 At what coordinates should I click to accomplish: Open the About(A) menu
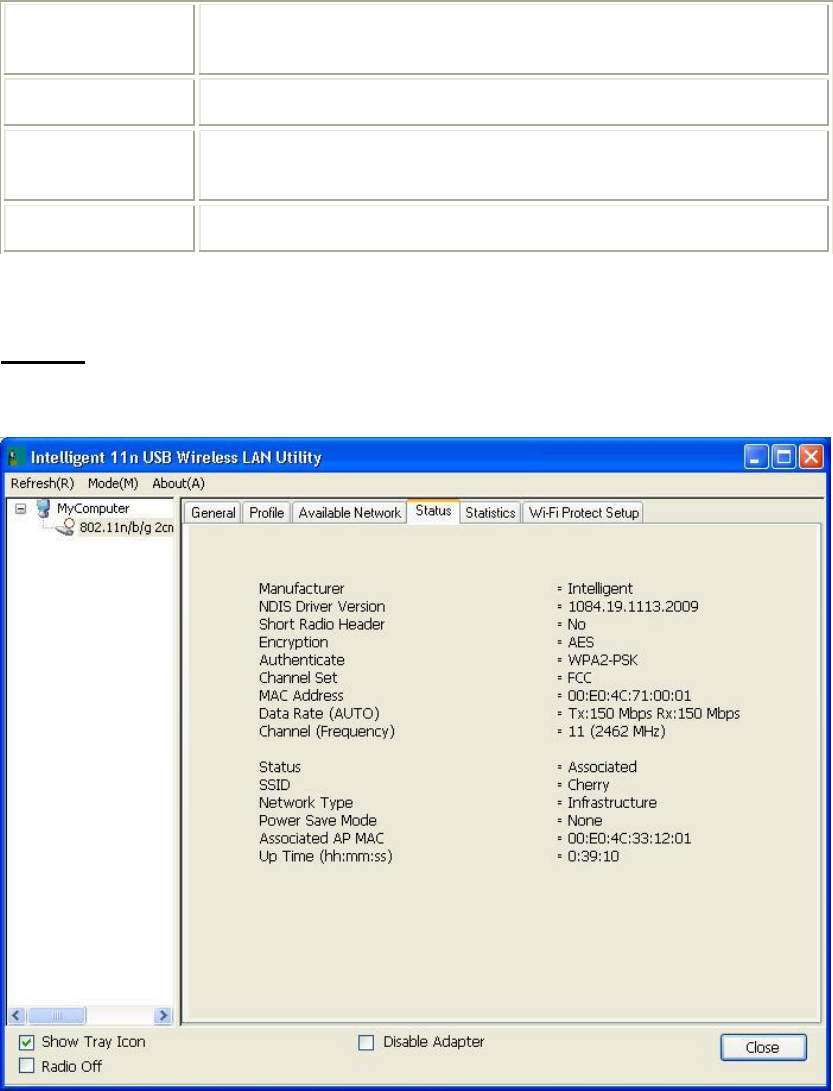pos(178,483)
